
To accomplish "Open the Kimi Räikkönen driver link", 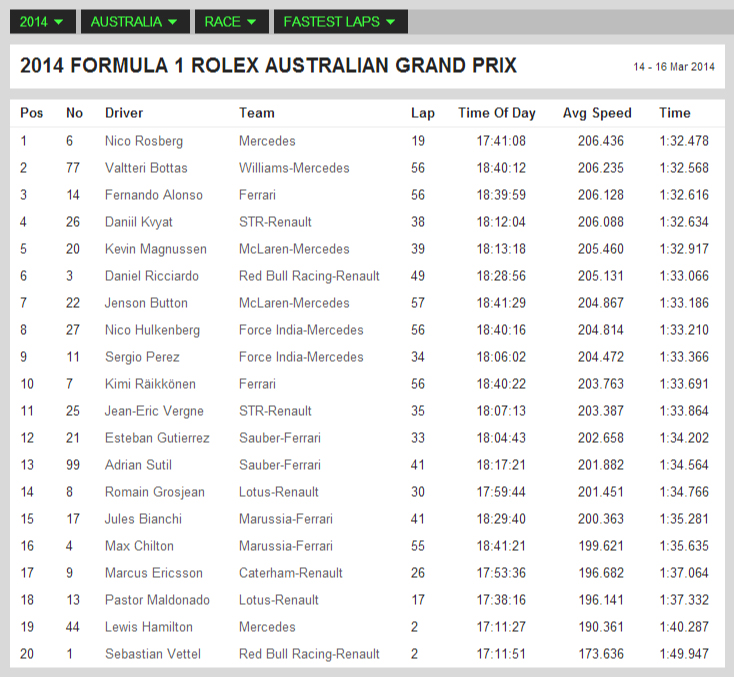I will coord(150,384).
